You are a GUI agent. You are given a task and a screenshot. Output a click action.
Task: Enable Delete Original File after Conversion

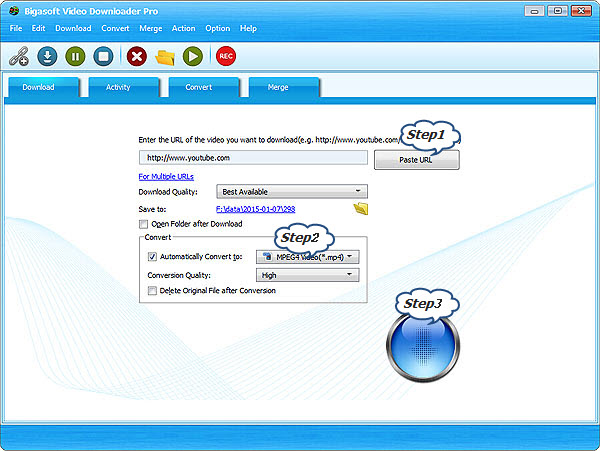152,291
